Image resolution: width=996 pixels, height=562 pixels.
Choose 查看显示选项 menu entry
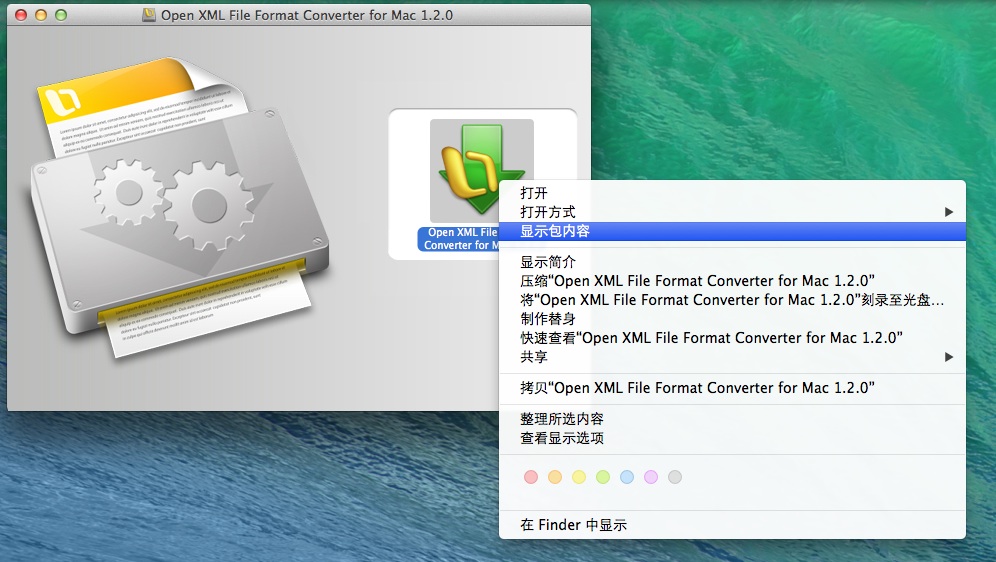(732, 438)
